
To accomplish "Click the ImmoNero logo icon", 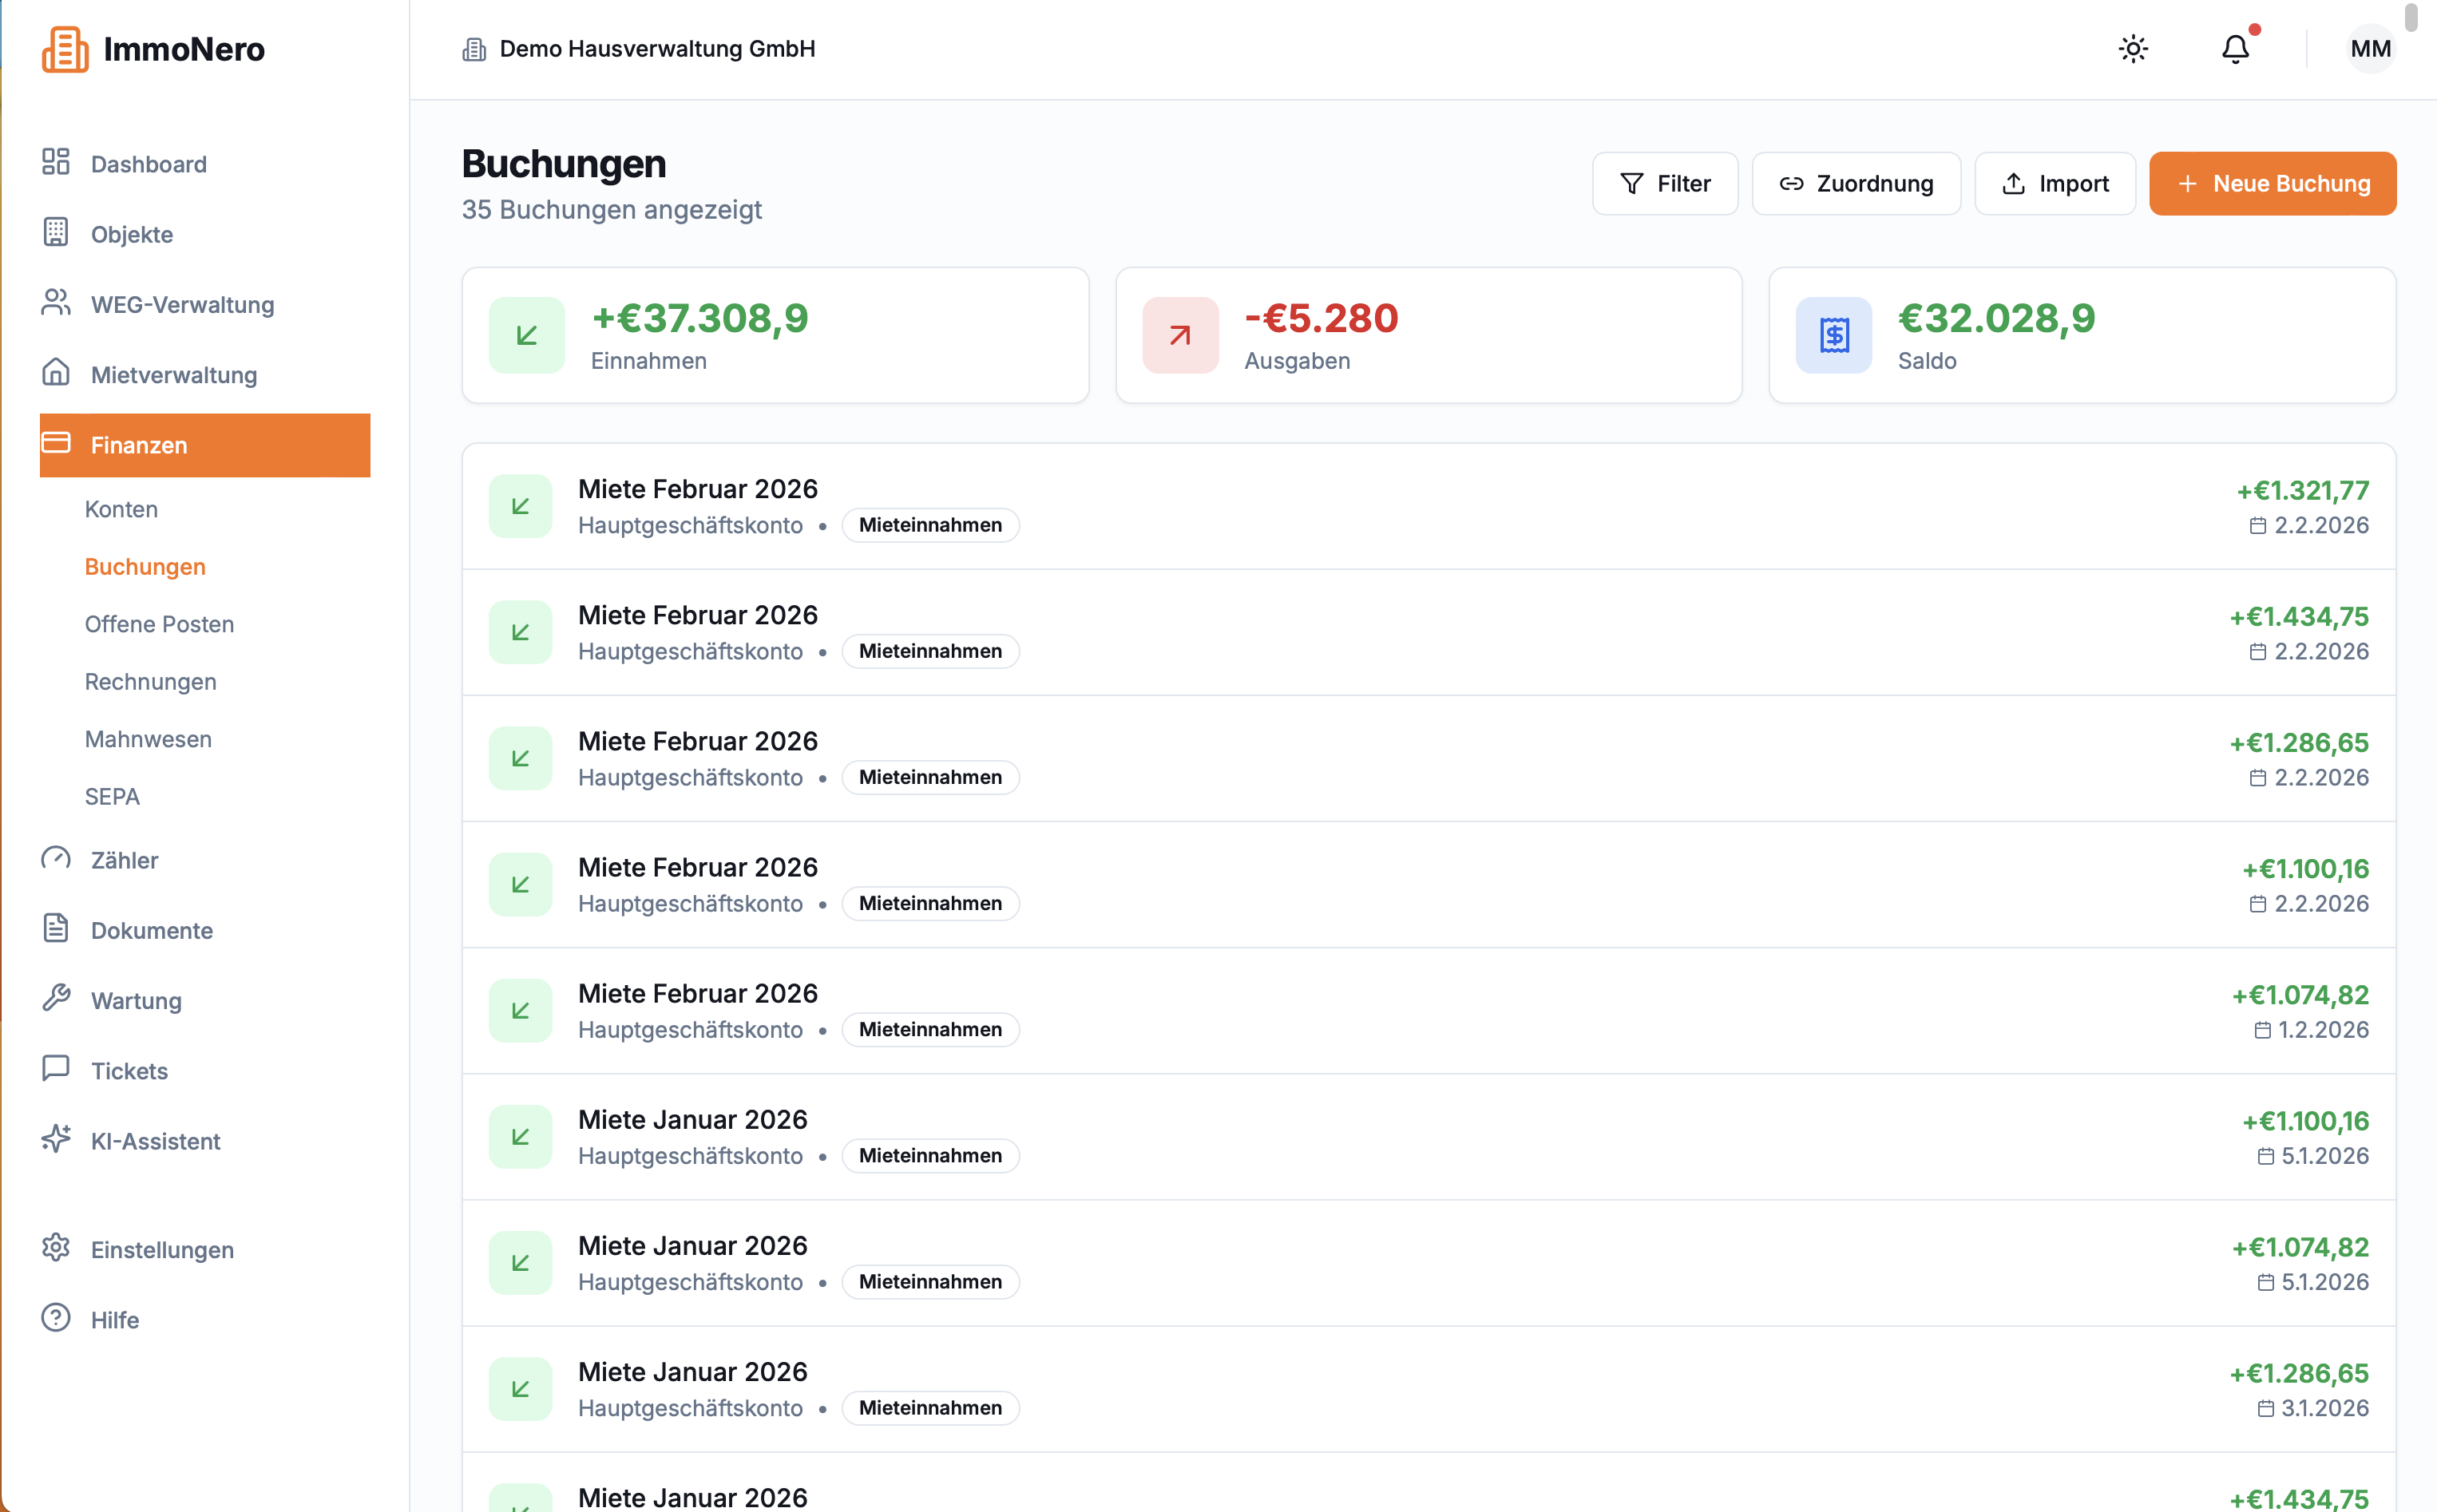I will (x=65, y=49).
